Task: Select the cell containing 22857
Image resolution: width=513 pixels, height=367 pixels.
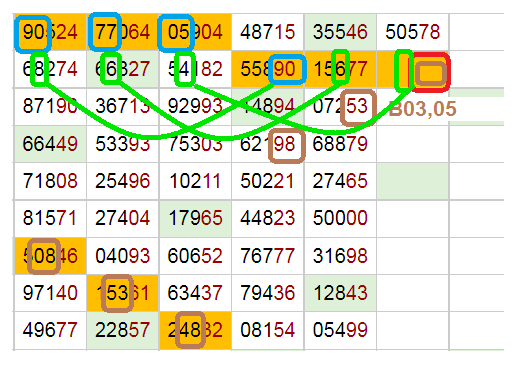Action: coord(123,330)
